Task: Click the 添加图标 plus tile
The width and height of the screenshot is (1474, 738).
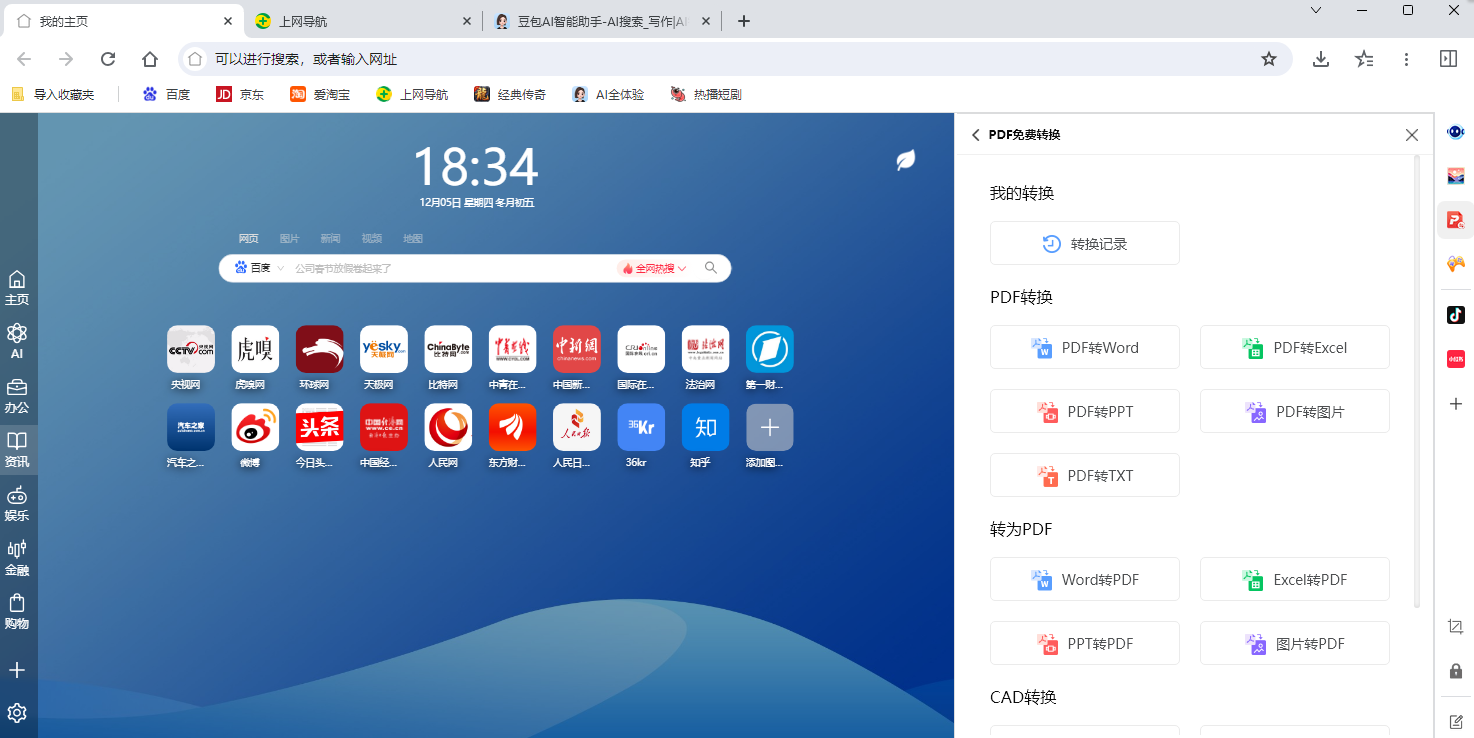Action: (770, 427)
